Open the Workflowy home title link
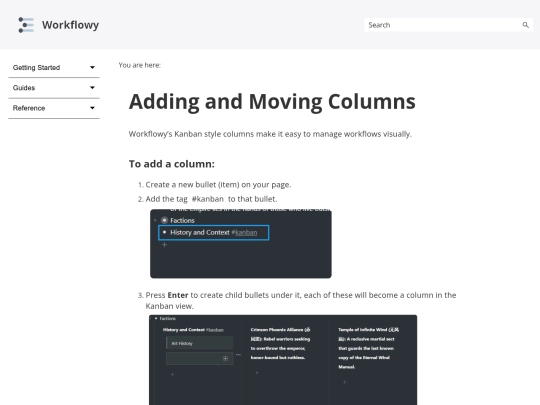The image size is (540, 405). (70, 25)
